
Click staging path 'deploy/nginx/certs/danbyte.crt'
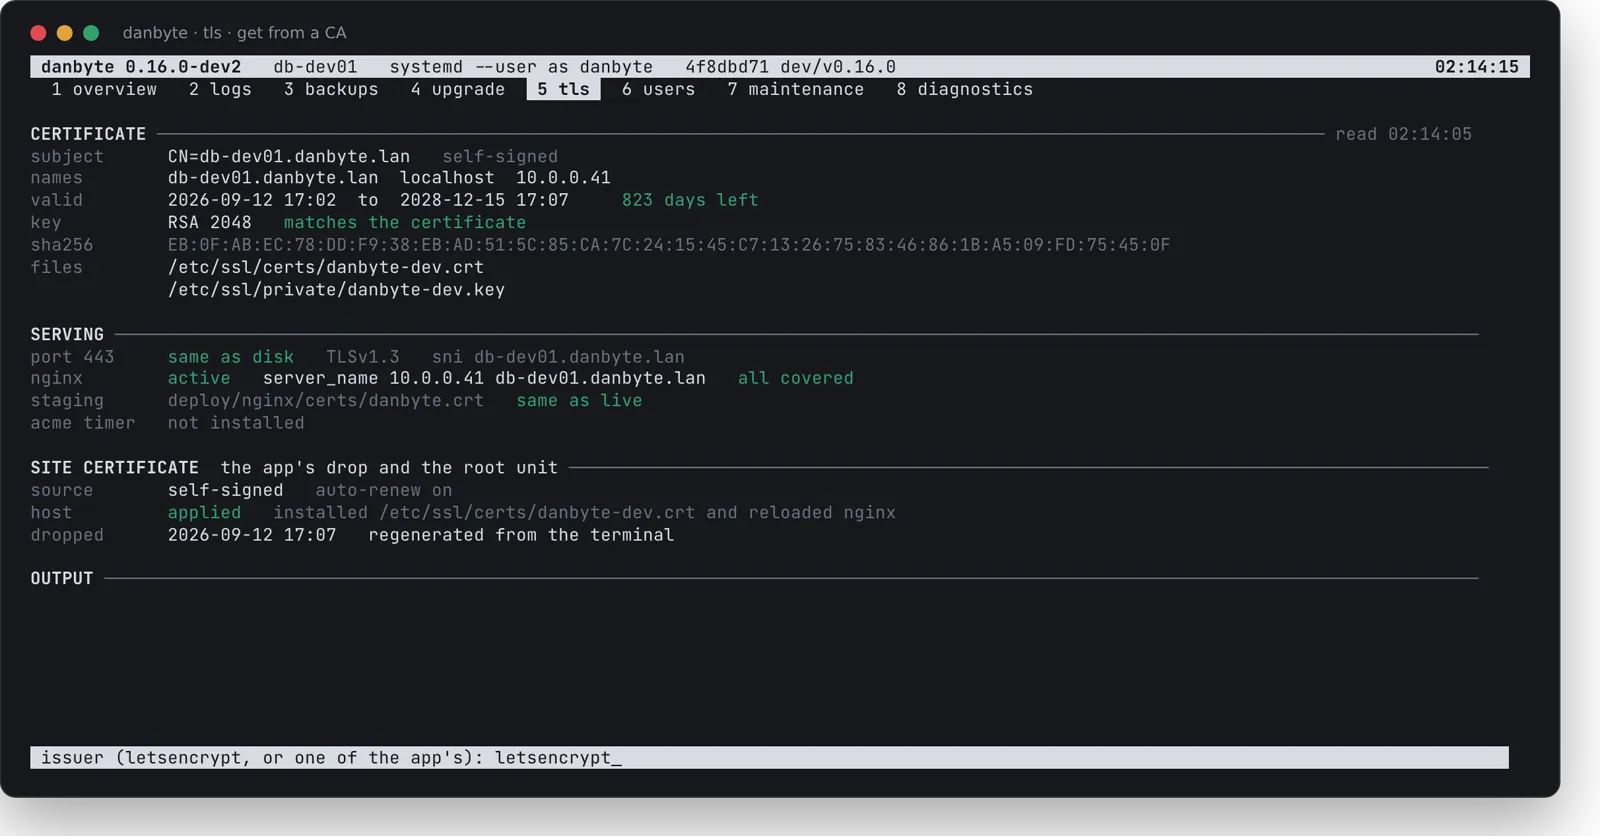(326, 400)
